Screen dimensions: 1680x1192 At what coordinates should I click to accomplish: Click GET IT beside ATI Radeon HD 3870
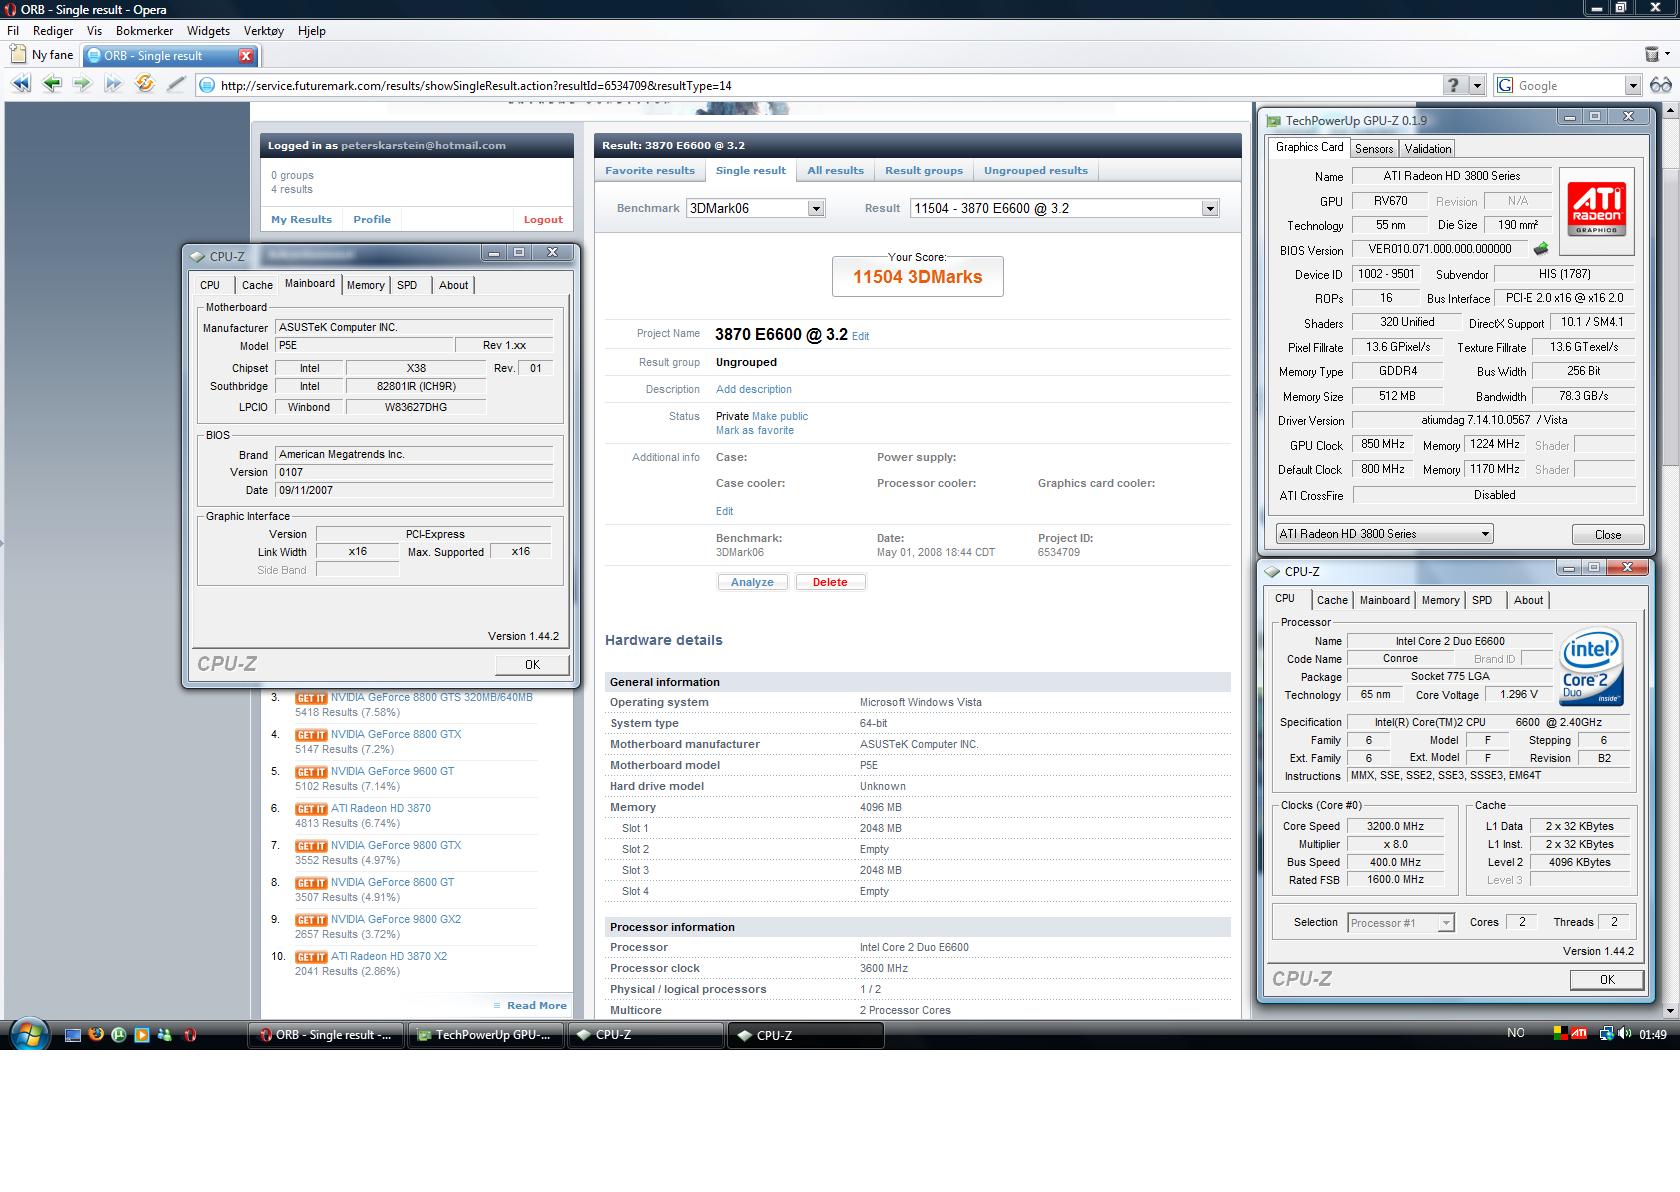click(x=311, y=809)
